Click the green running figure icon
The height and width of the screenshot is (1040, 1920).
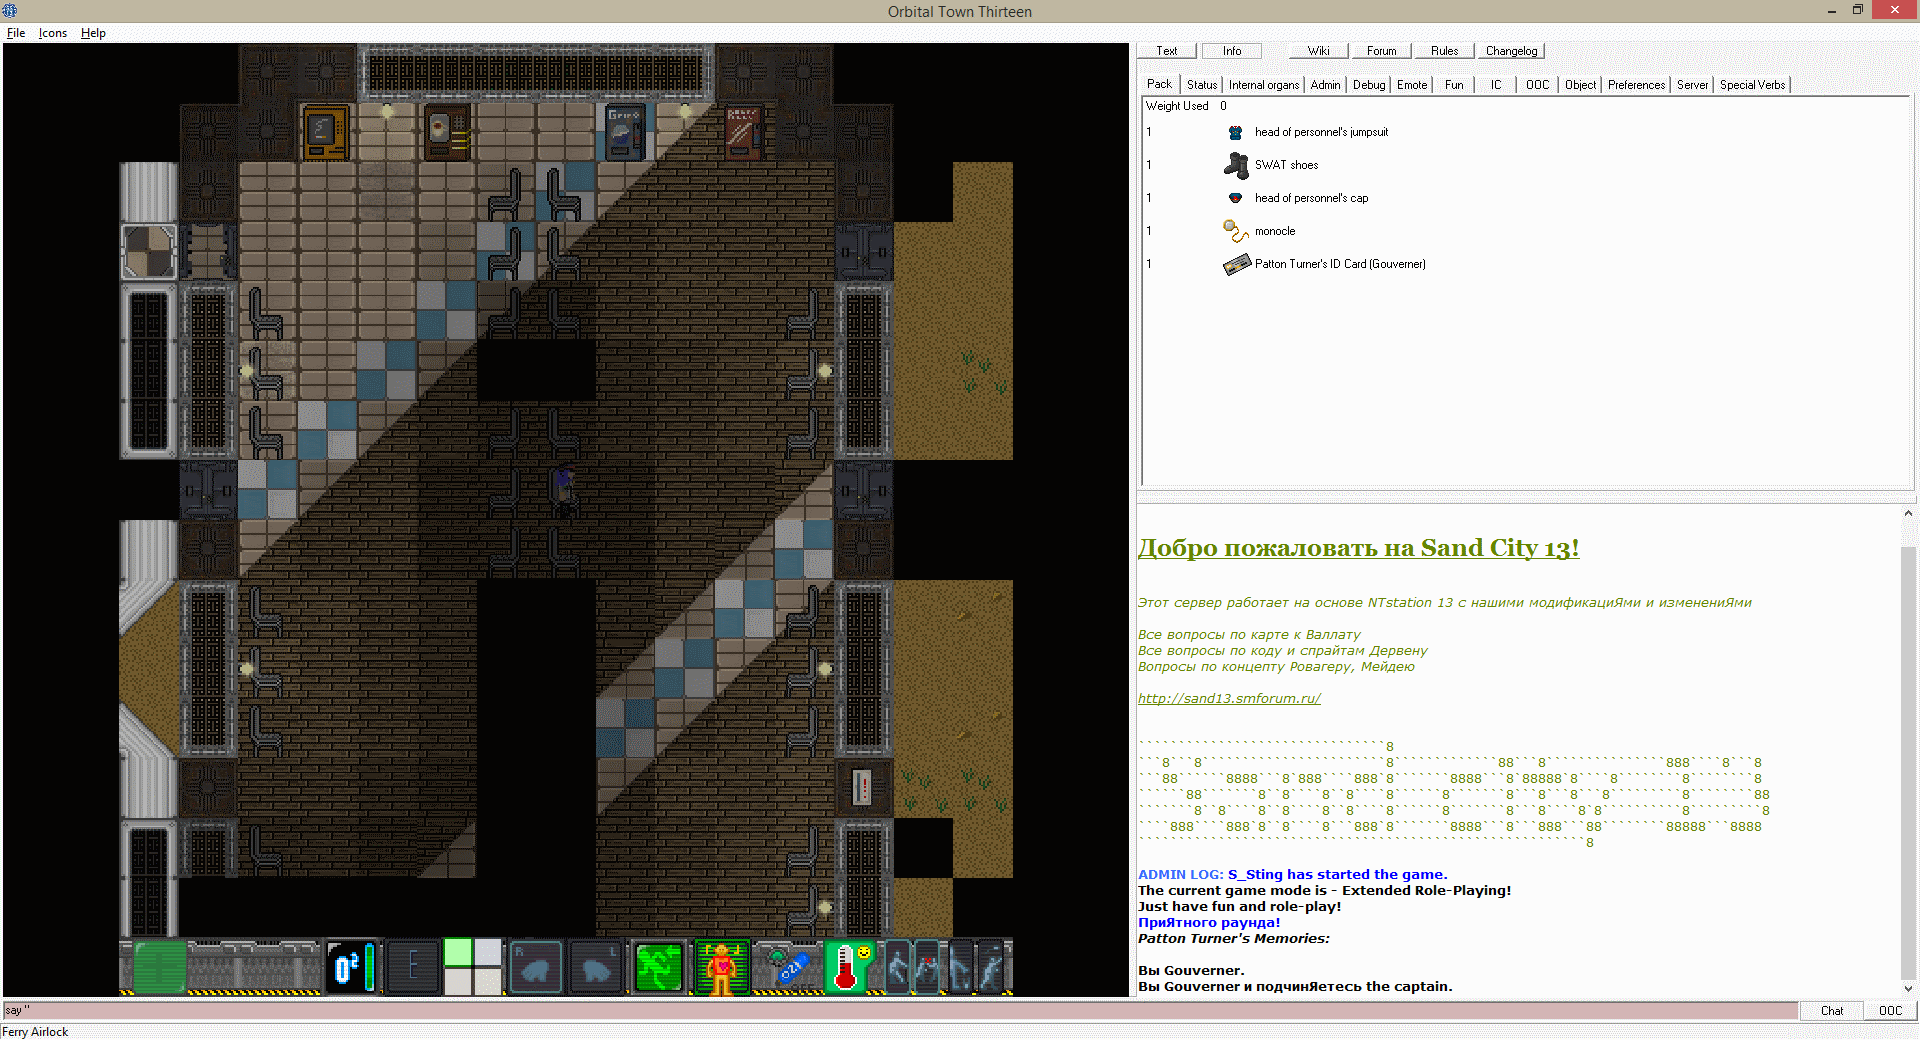(658, 968)
